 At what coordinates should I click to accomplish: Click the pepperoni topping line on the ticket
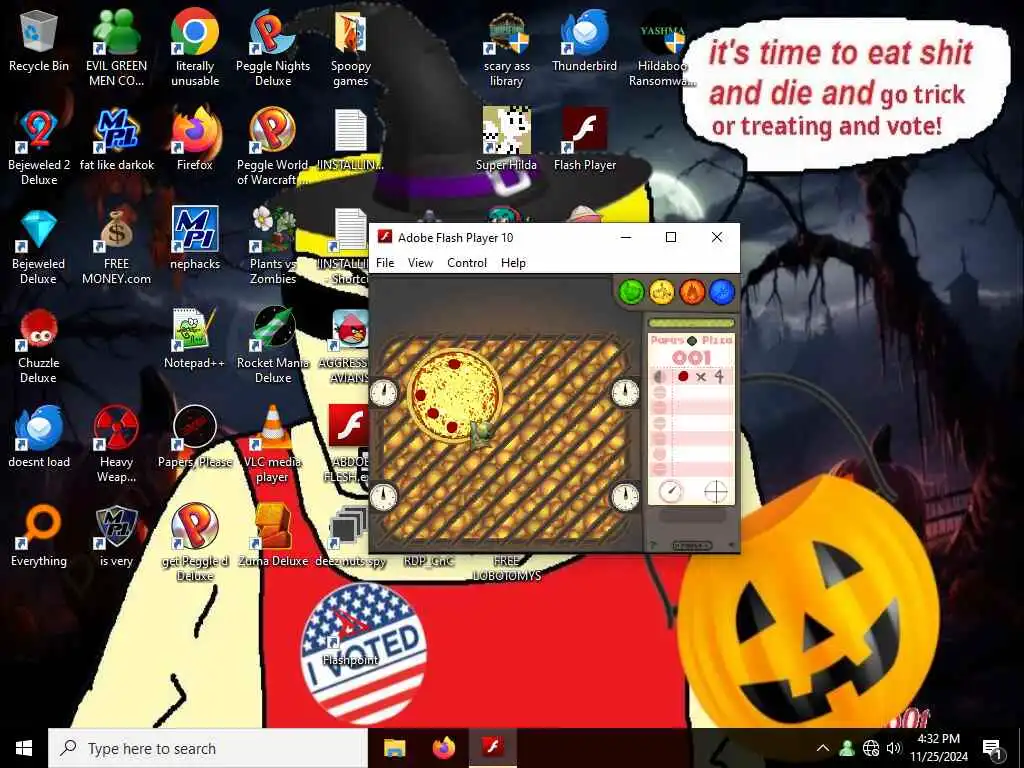[x=692, y=377]
